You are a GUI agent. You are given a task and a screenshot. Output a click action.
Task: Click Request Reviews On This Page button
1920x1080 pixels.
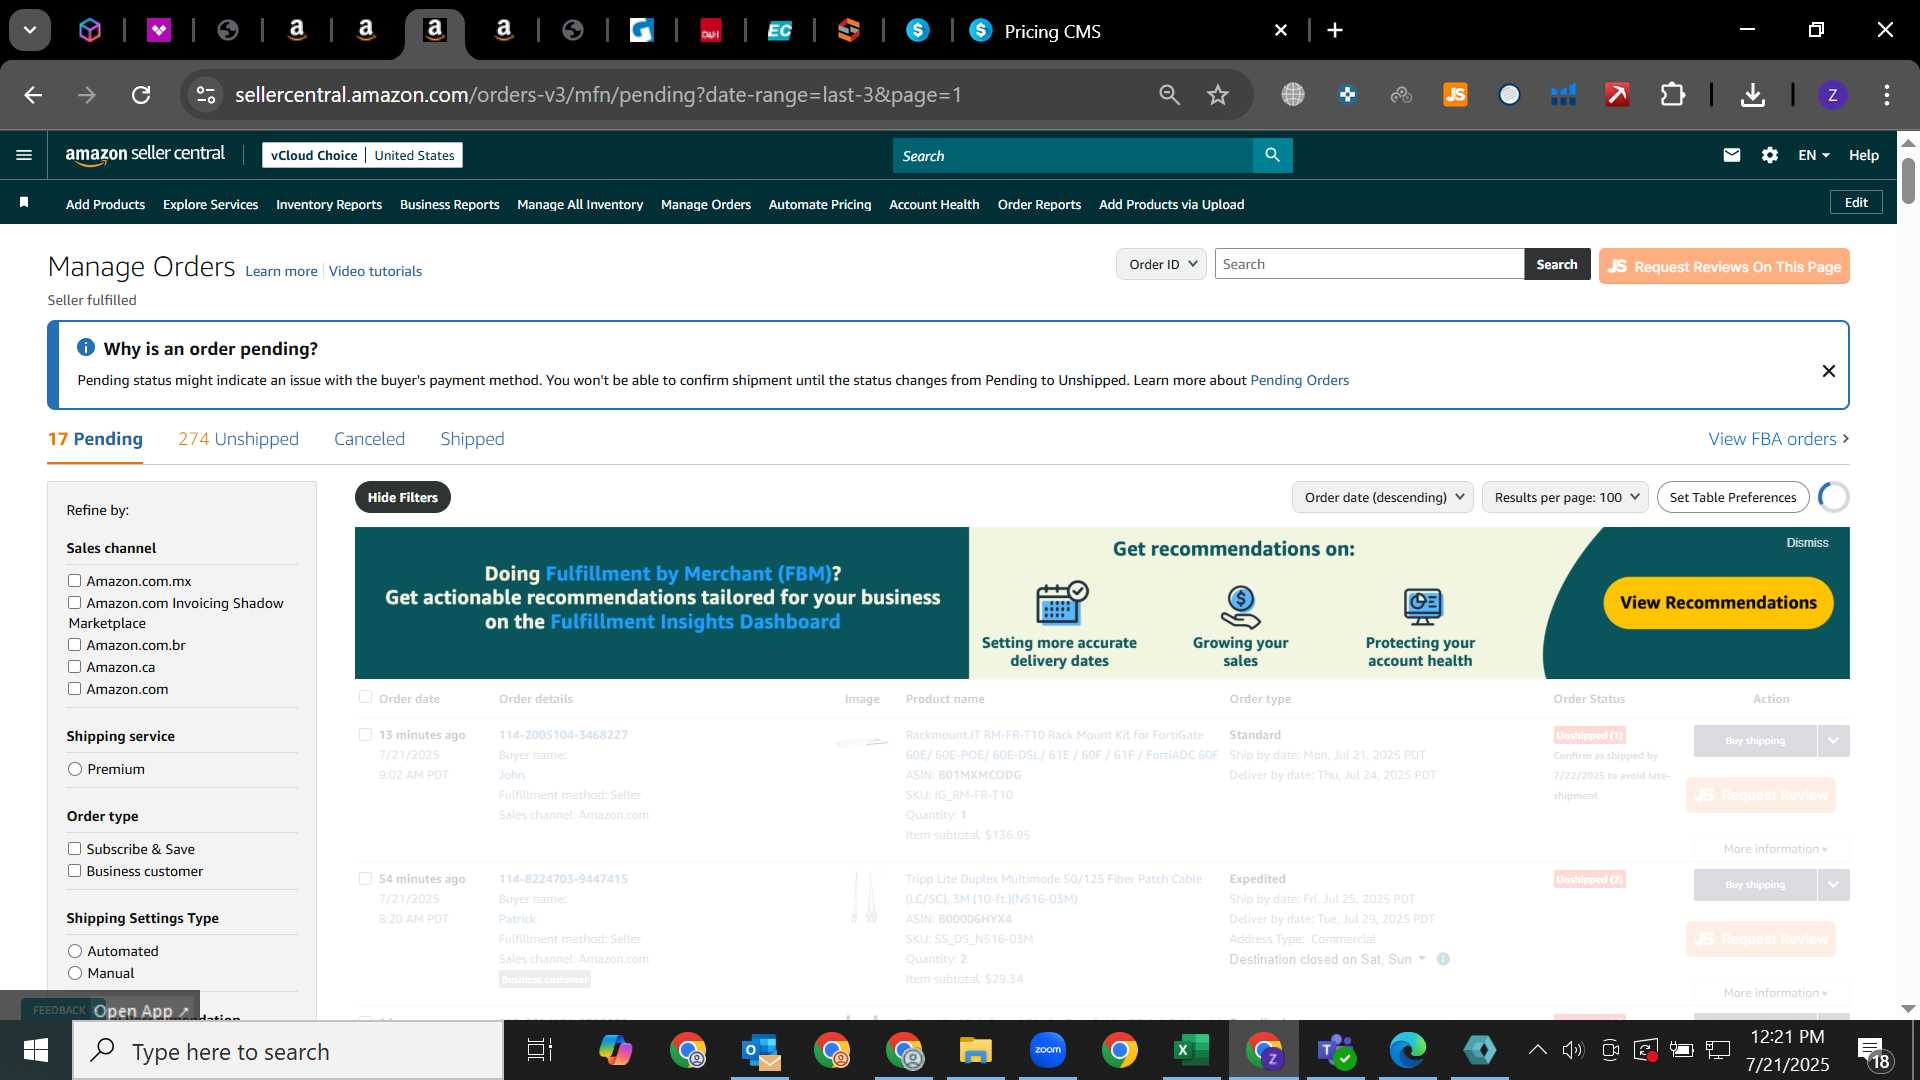[x=1724, y=266]
